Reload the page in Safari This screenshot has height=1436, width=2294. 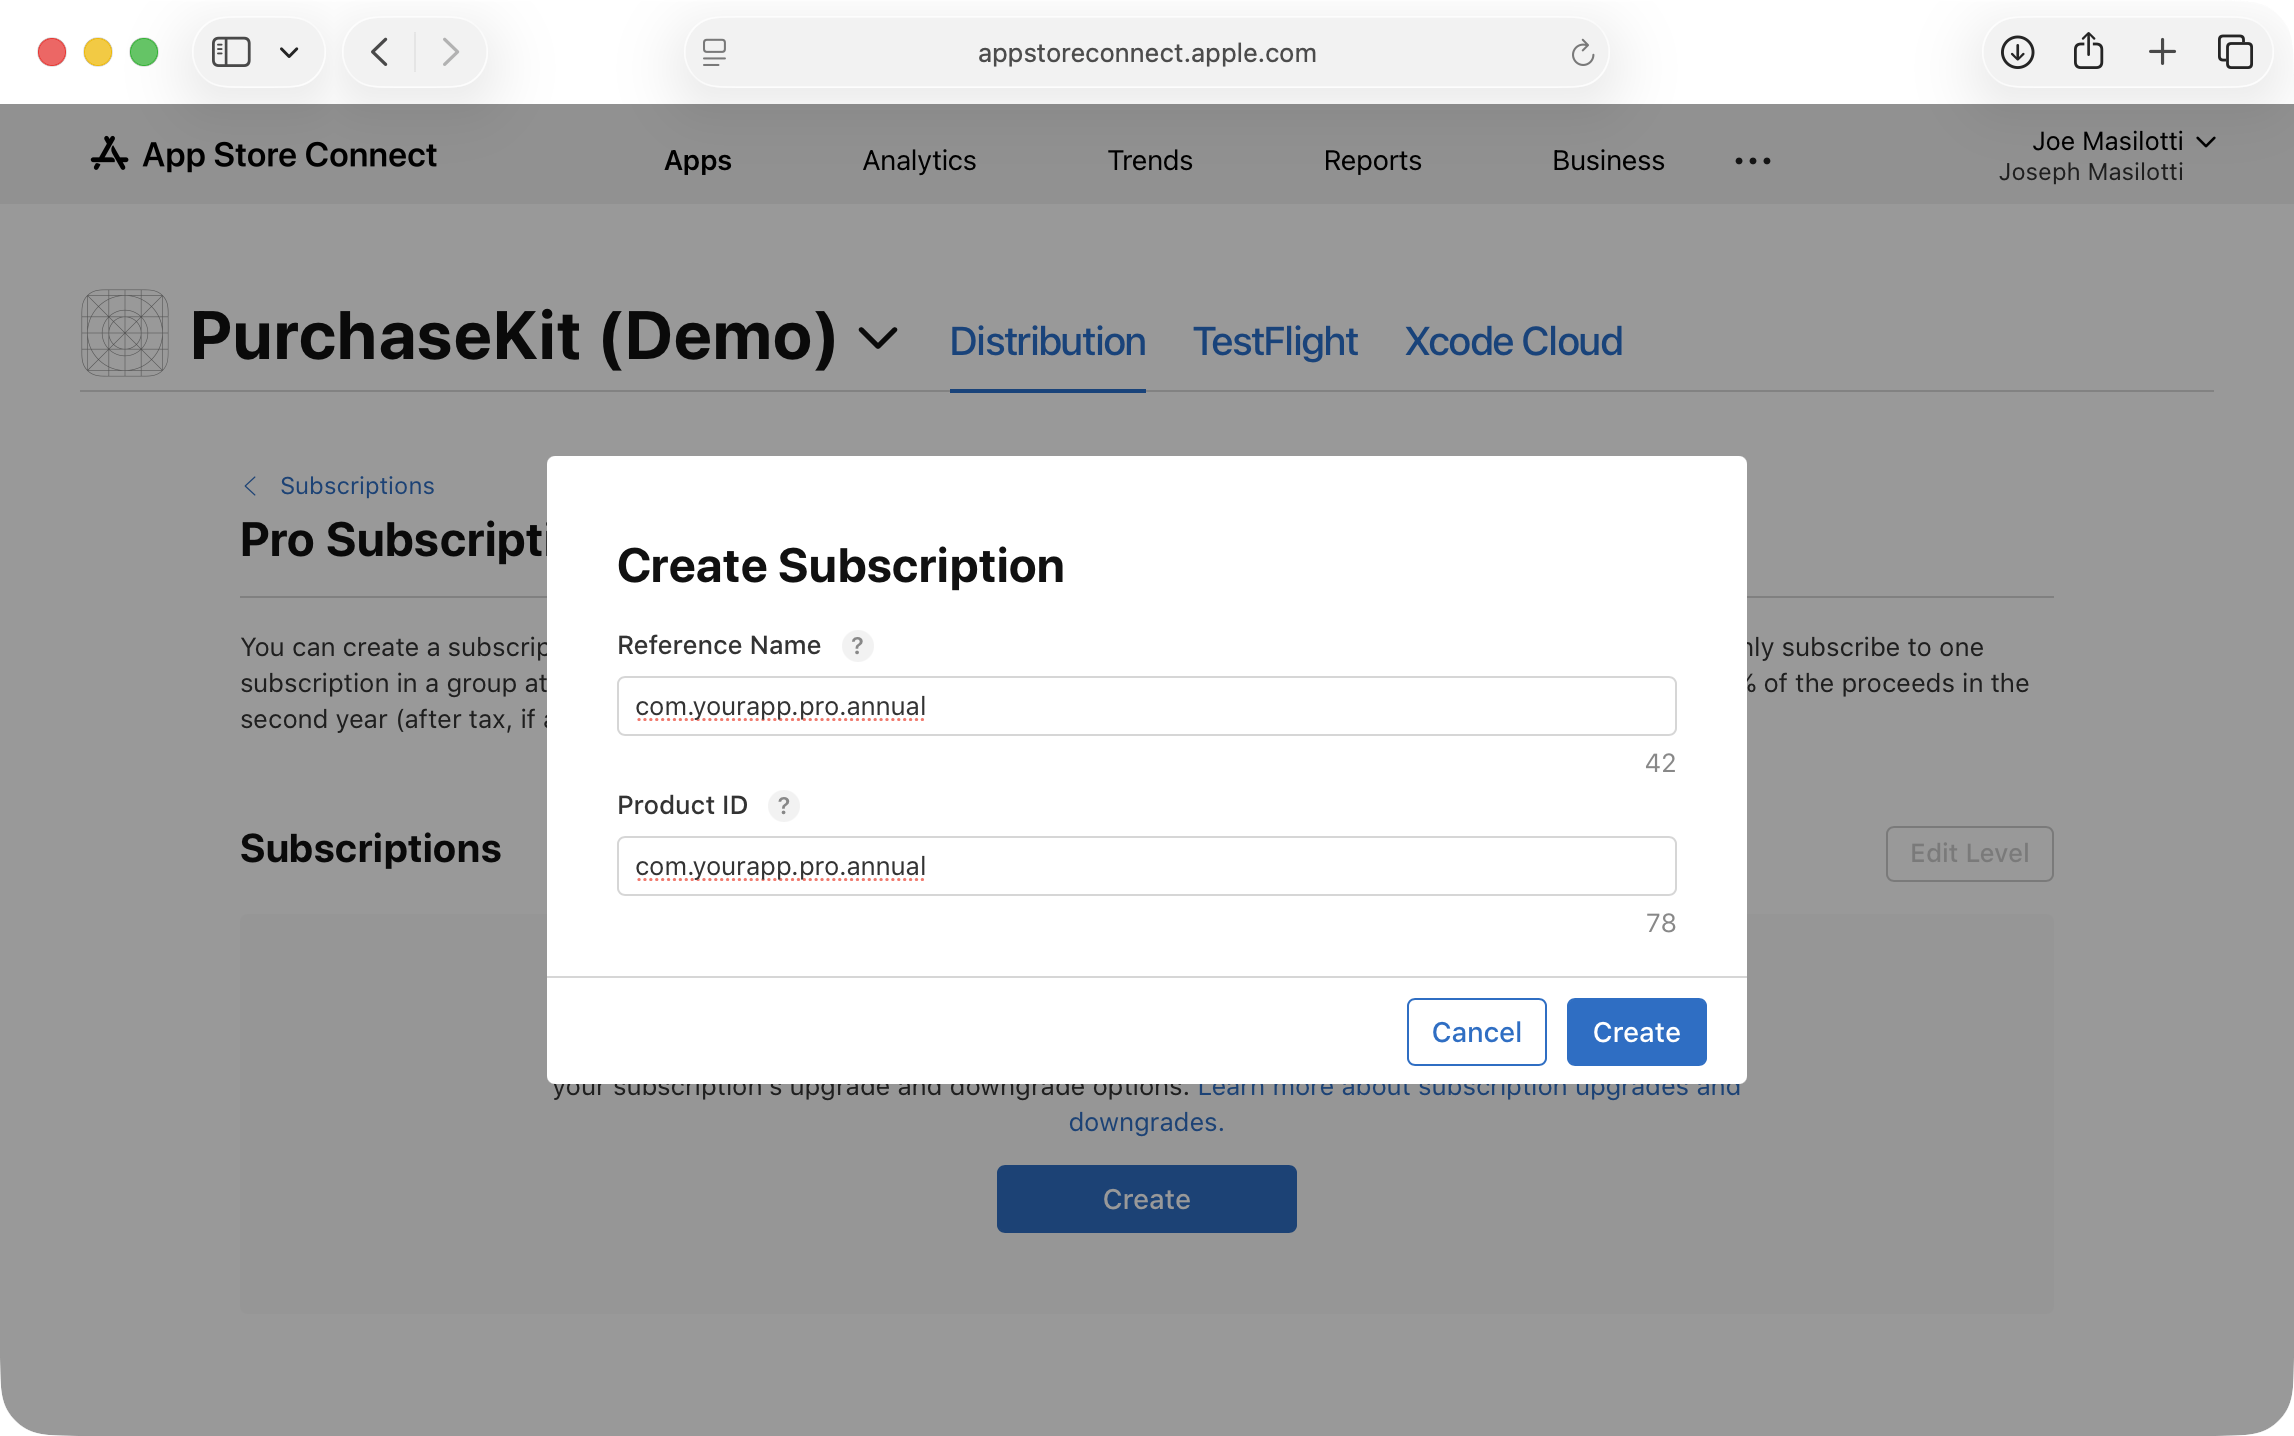tap(1582, 52)
